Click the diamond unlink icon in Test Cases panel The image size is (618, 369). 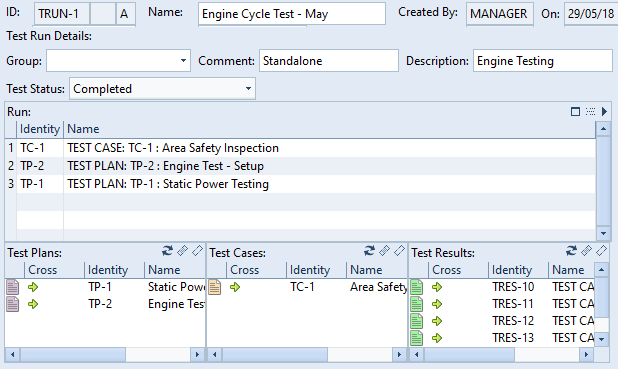click(399, 251)
